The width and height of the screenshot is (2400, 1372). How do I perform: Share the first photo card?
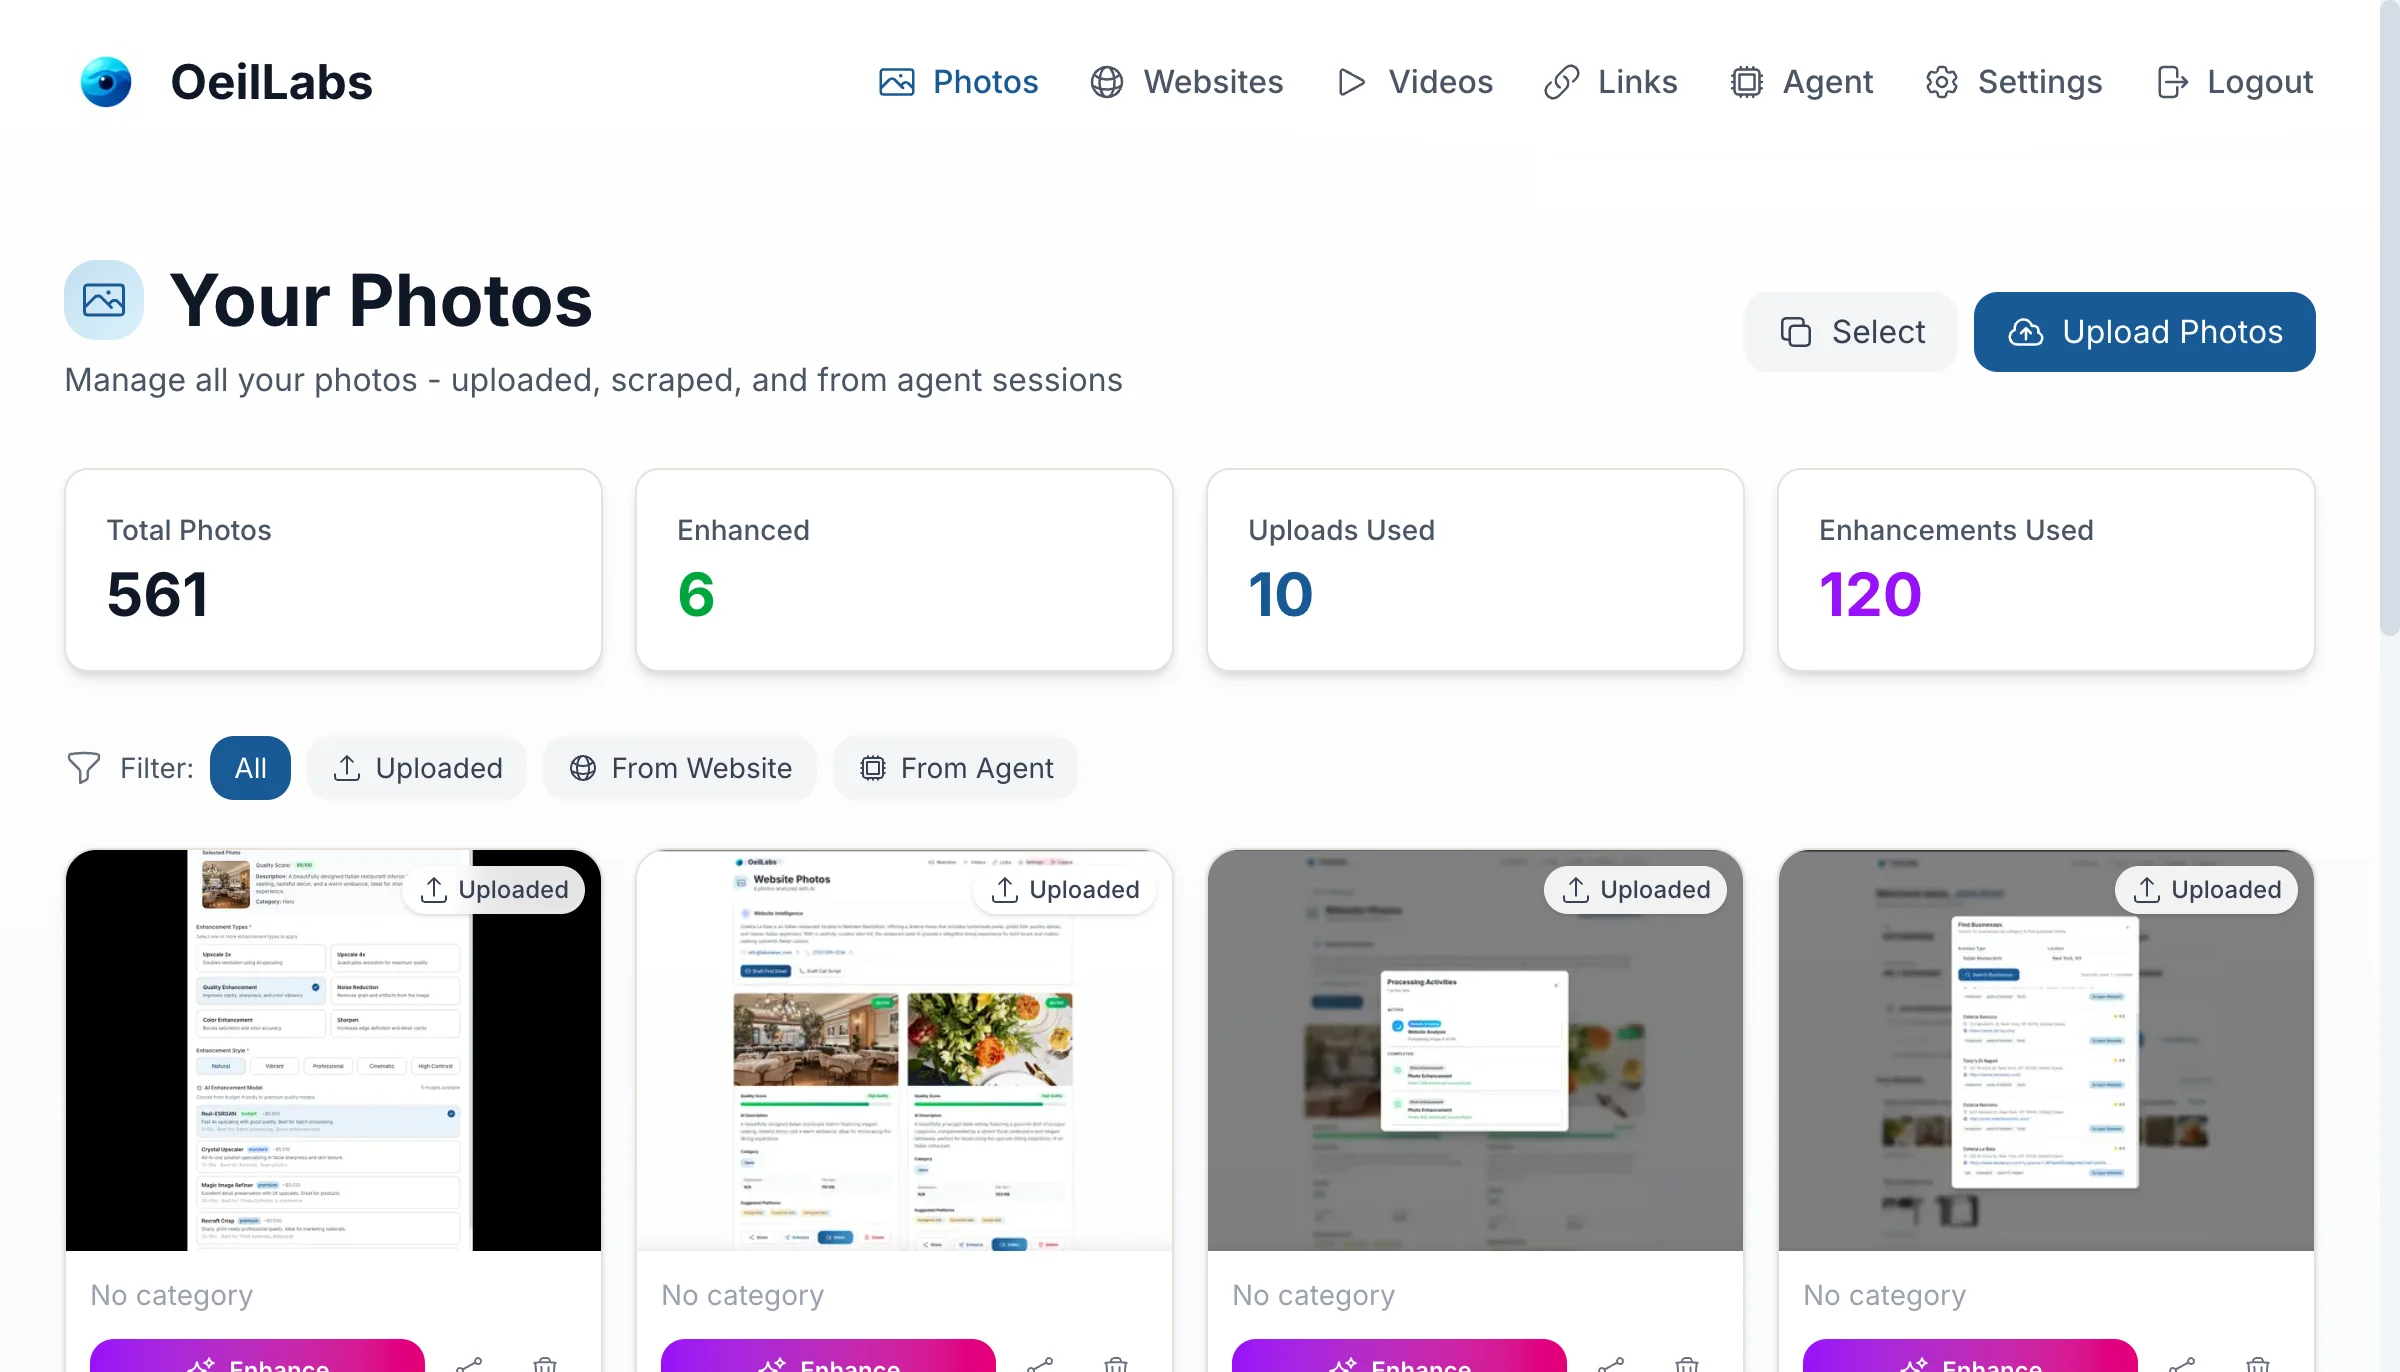tap(469, 1363)
